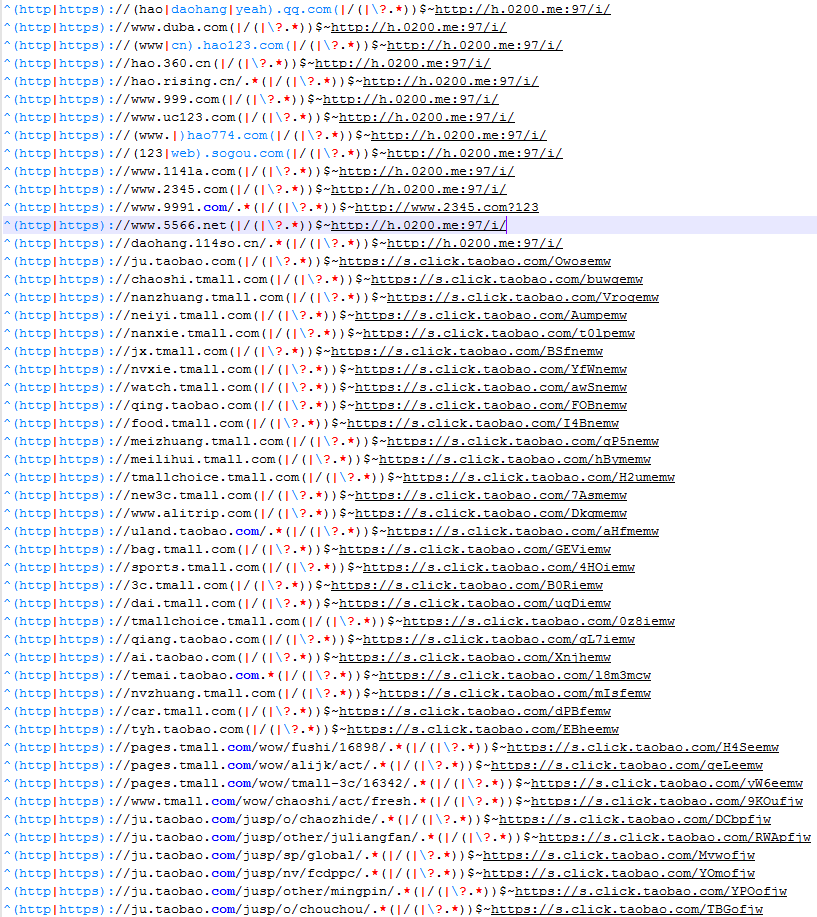This screenshot has height=917, width=817.
Task: Click the 'www.2345.com(' pattern text
Action: (183, 189)
